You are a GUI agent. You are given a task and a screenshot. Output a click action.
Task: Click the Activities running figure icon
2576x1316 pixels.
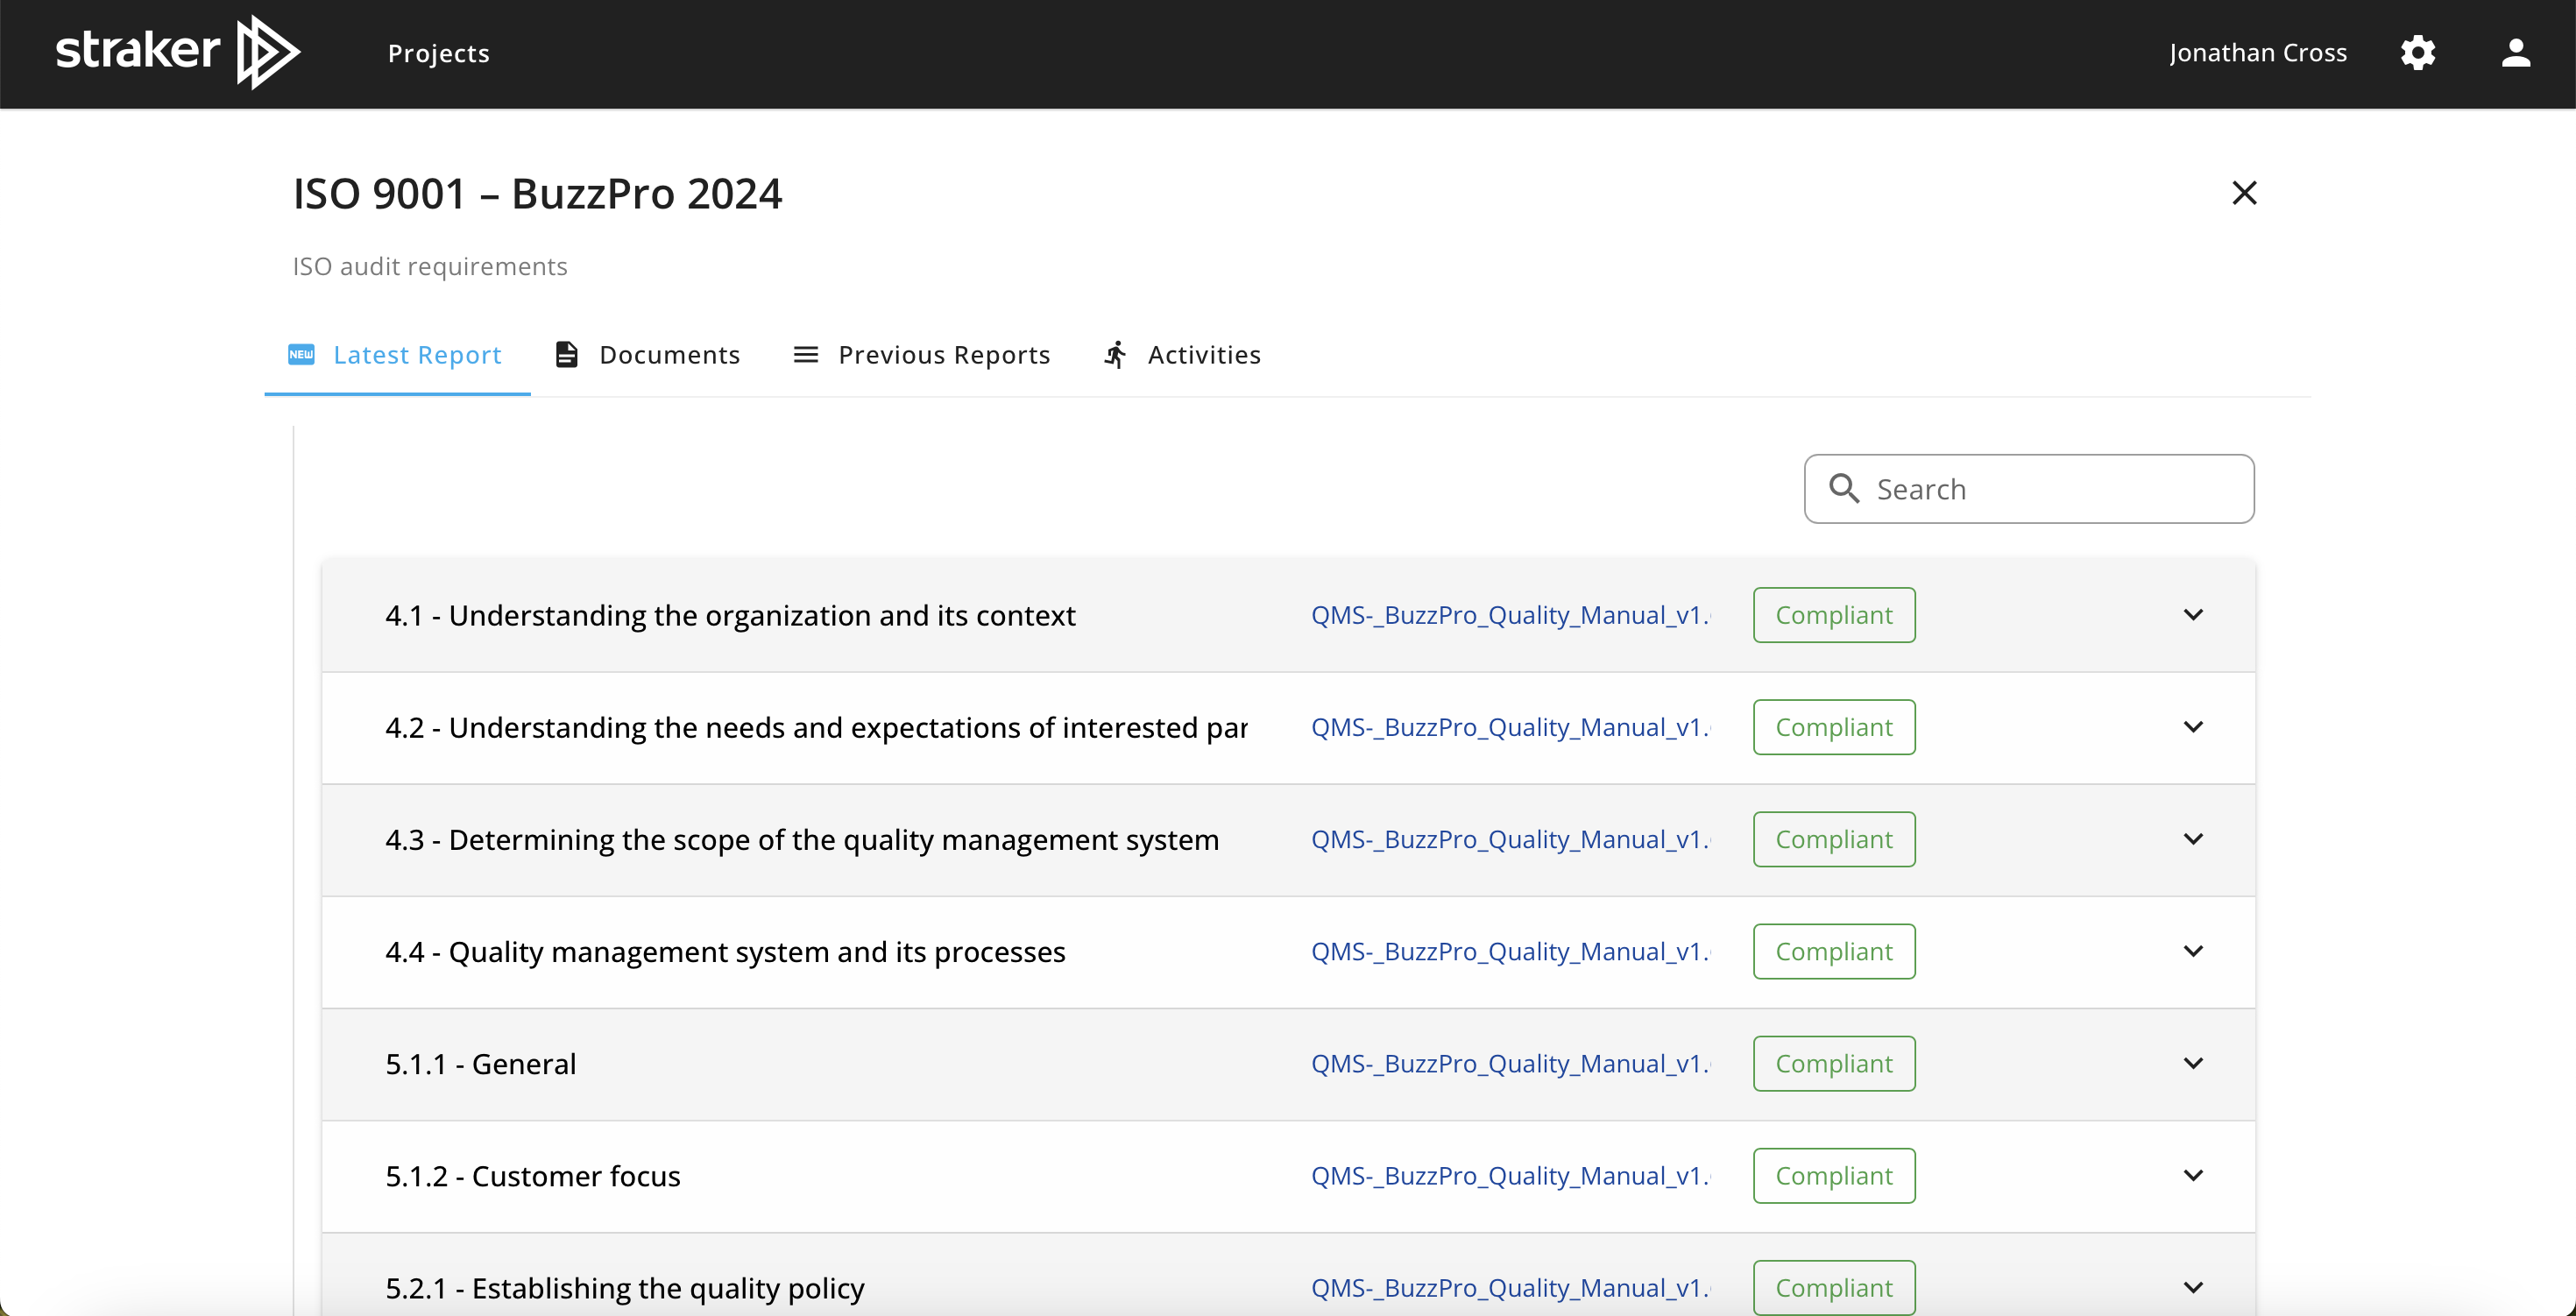point(1116,355)
